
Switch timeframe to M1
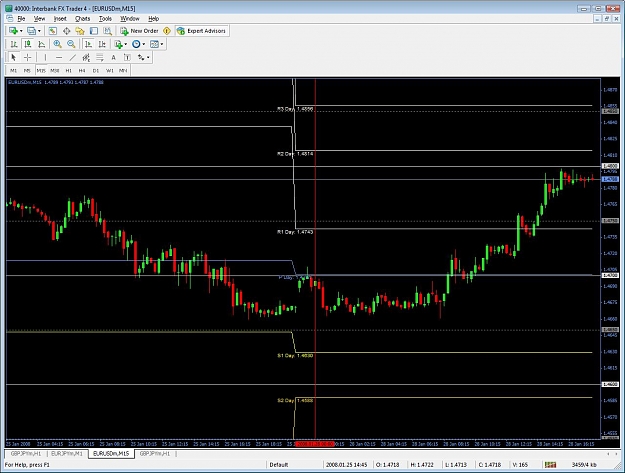pos(14,71)
